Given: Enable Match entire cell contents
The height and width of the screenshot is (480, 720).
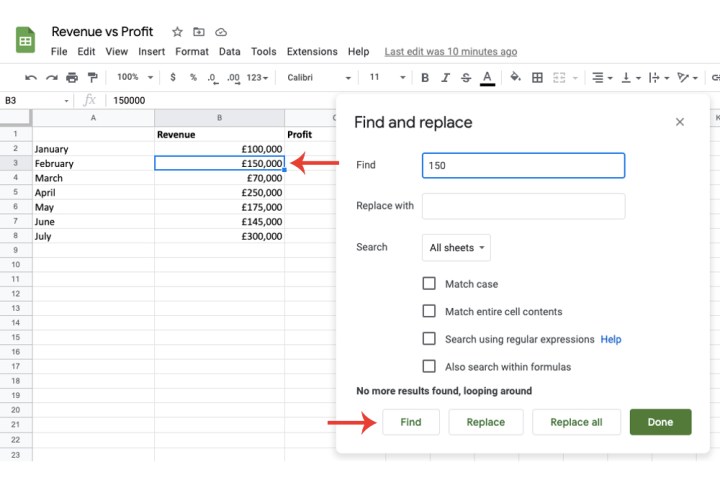Looking at the screenshot, I should [x=429, y=311].
